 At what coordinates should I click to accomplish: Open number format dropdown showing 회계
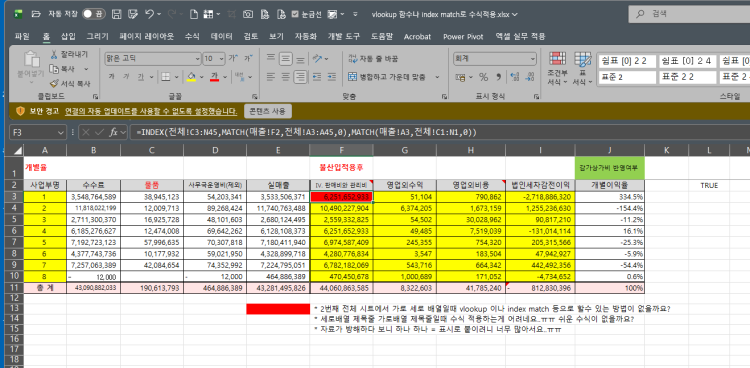533,59
